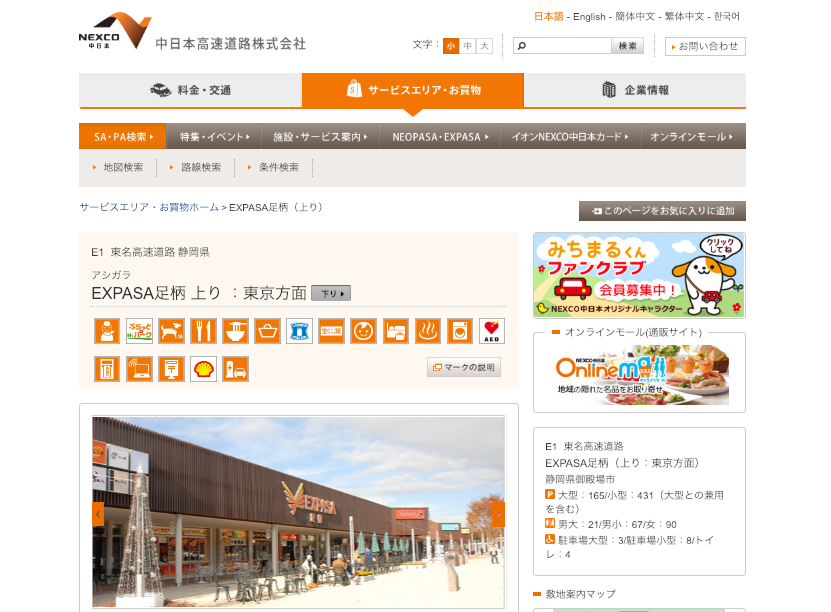Expand the SA・PA検索 menu
This screenshot has height=612, width=831.
[123, 137]
